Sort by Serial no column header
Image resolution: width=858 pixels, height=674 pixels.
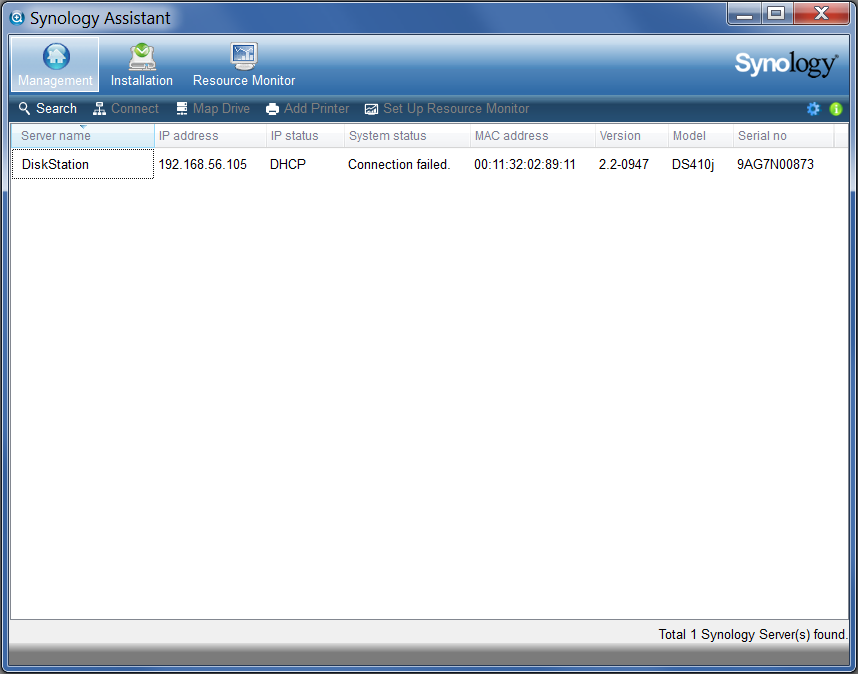click(x=784, y=136)
